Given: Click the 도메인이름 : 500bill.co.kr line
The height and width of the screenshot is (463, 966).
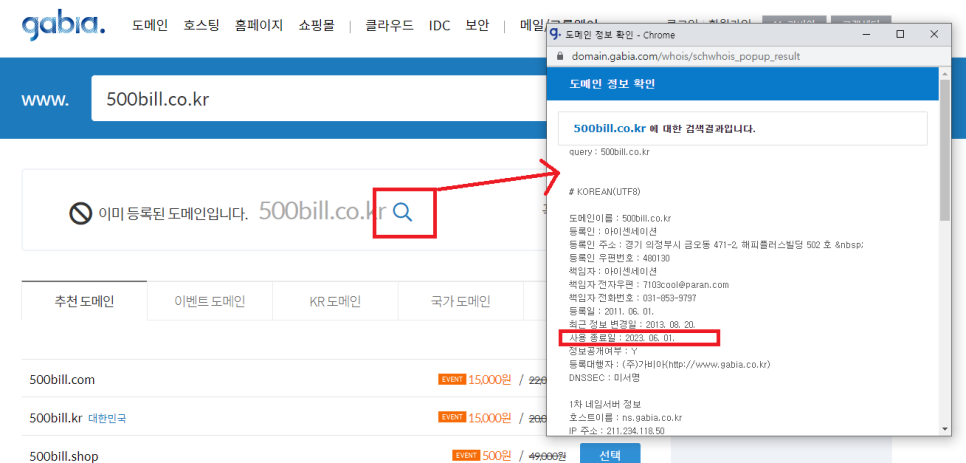Looking at the screenshot, I should (620, 218).
